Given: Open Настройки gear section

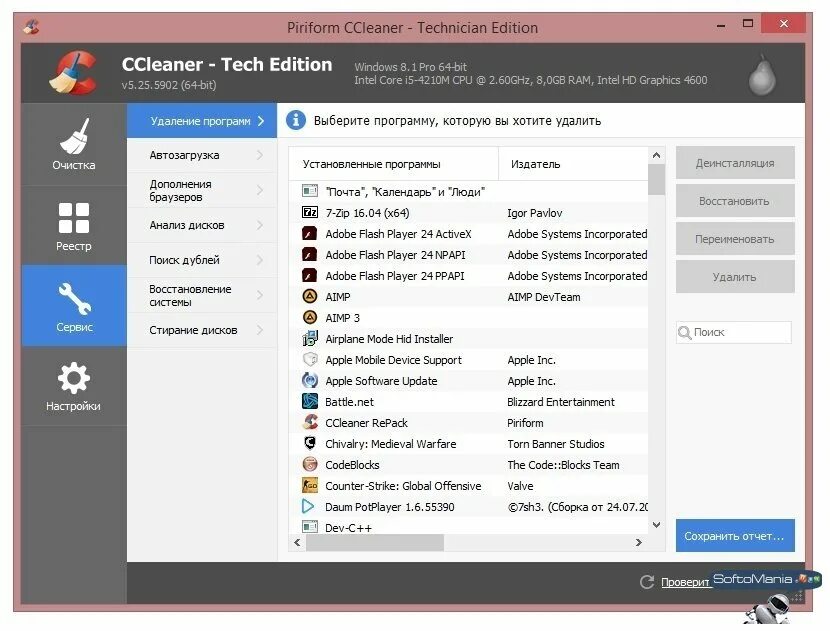Looking at the screenshot, I should (x=74, y=386).
